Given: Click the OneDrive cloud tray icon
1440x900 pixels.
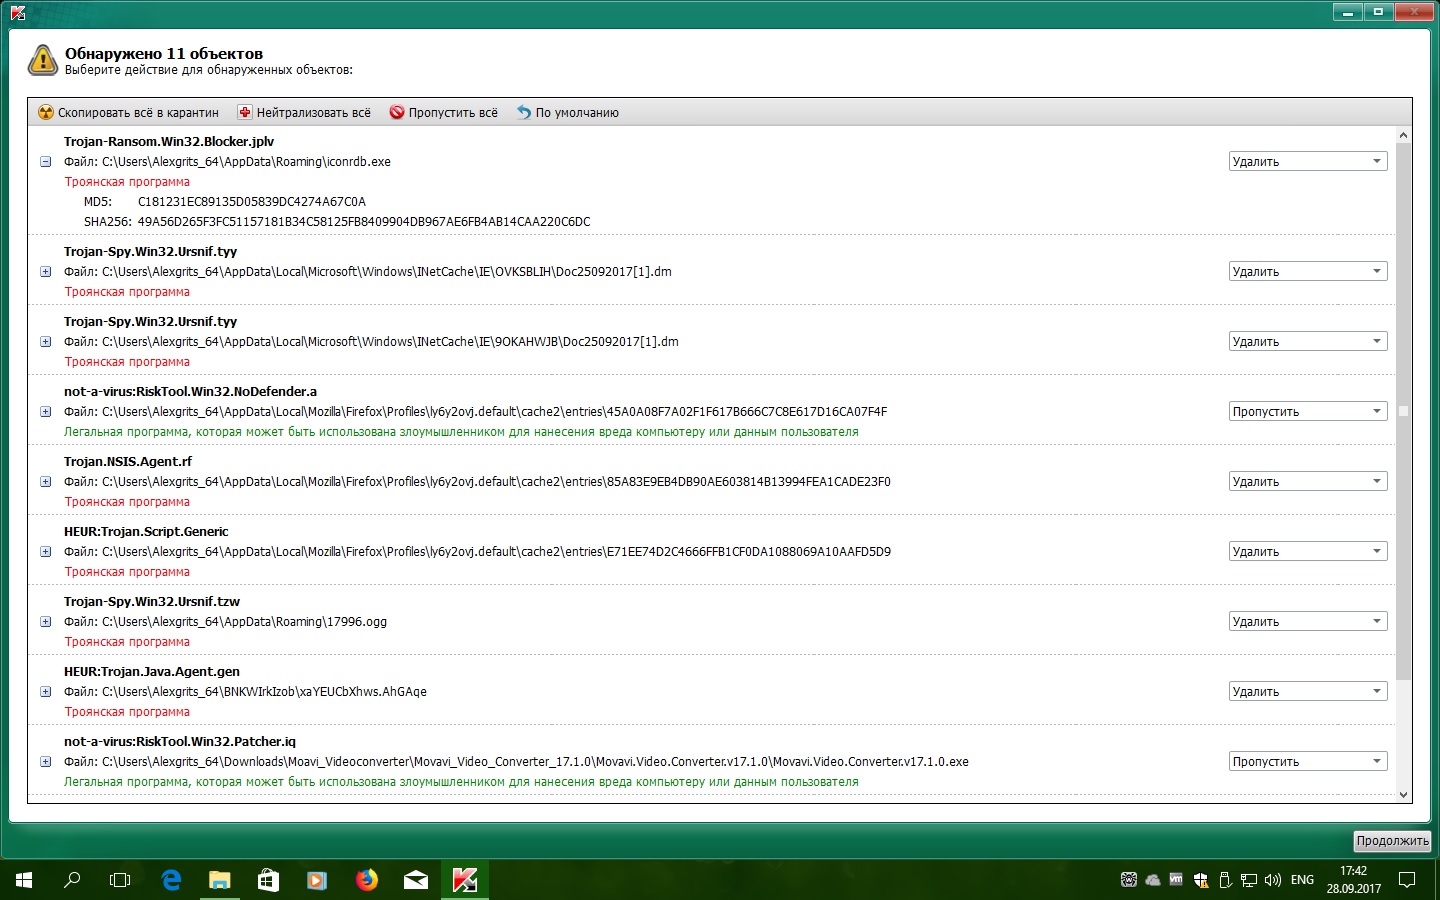Looking at the screenshot, I should click(1153, 880).
